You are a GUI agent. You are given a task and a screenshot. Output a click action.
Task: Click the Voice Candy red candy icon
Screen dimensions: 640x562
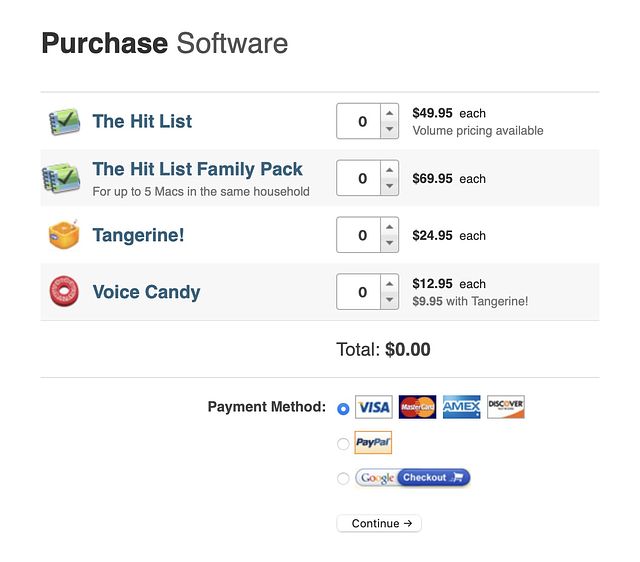coord(64,291)
